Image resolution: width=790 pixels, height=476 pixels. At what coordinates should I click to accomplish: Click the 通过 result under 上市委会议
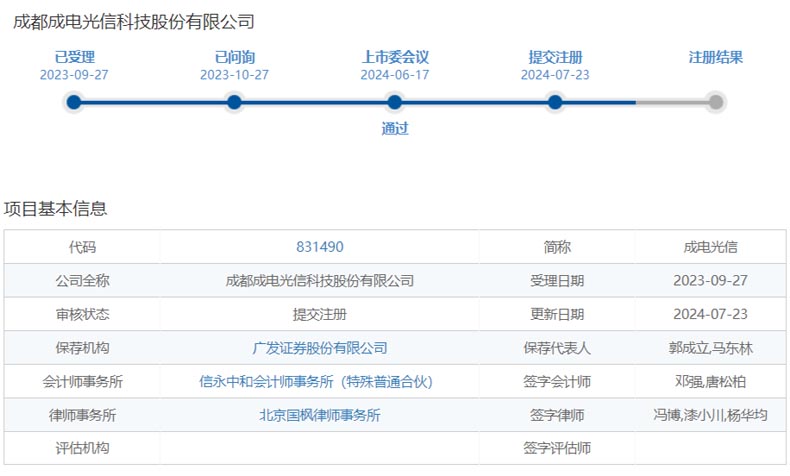pyautogui.click(x=395, y=128)
